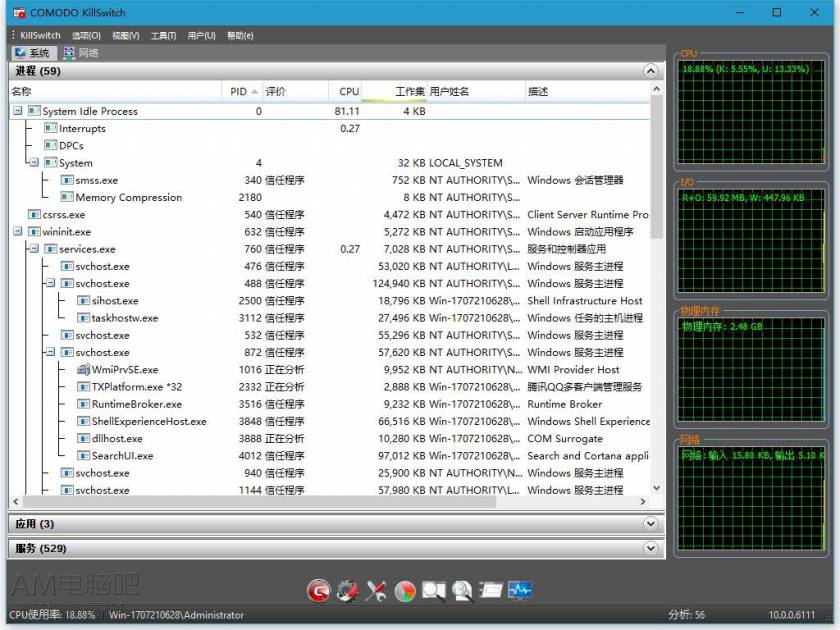The image size is (840, 630).
Task: Click the icon beside TXPlatform.exe *32
Action: coord(83,387)
